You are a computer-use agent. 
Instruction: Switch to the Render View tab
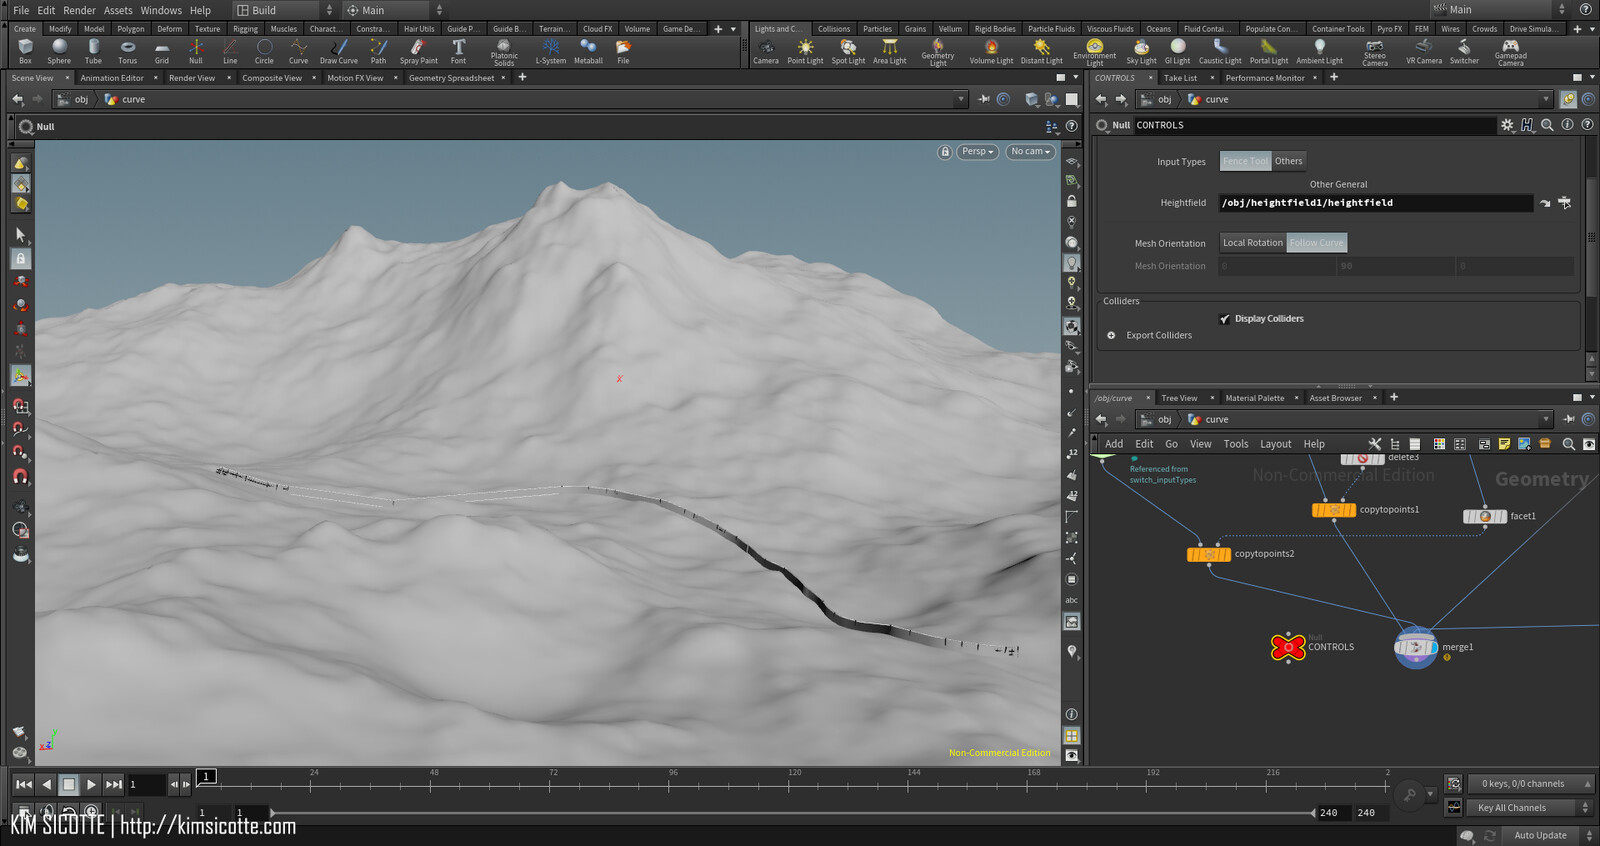click(192, 77)
